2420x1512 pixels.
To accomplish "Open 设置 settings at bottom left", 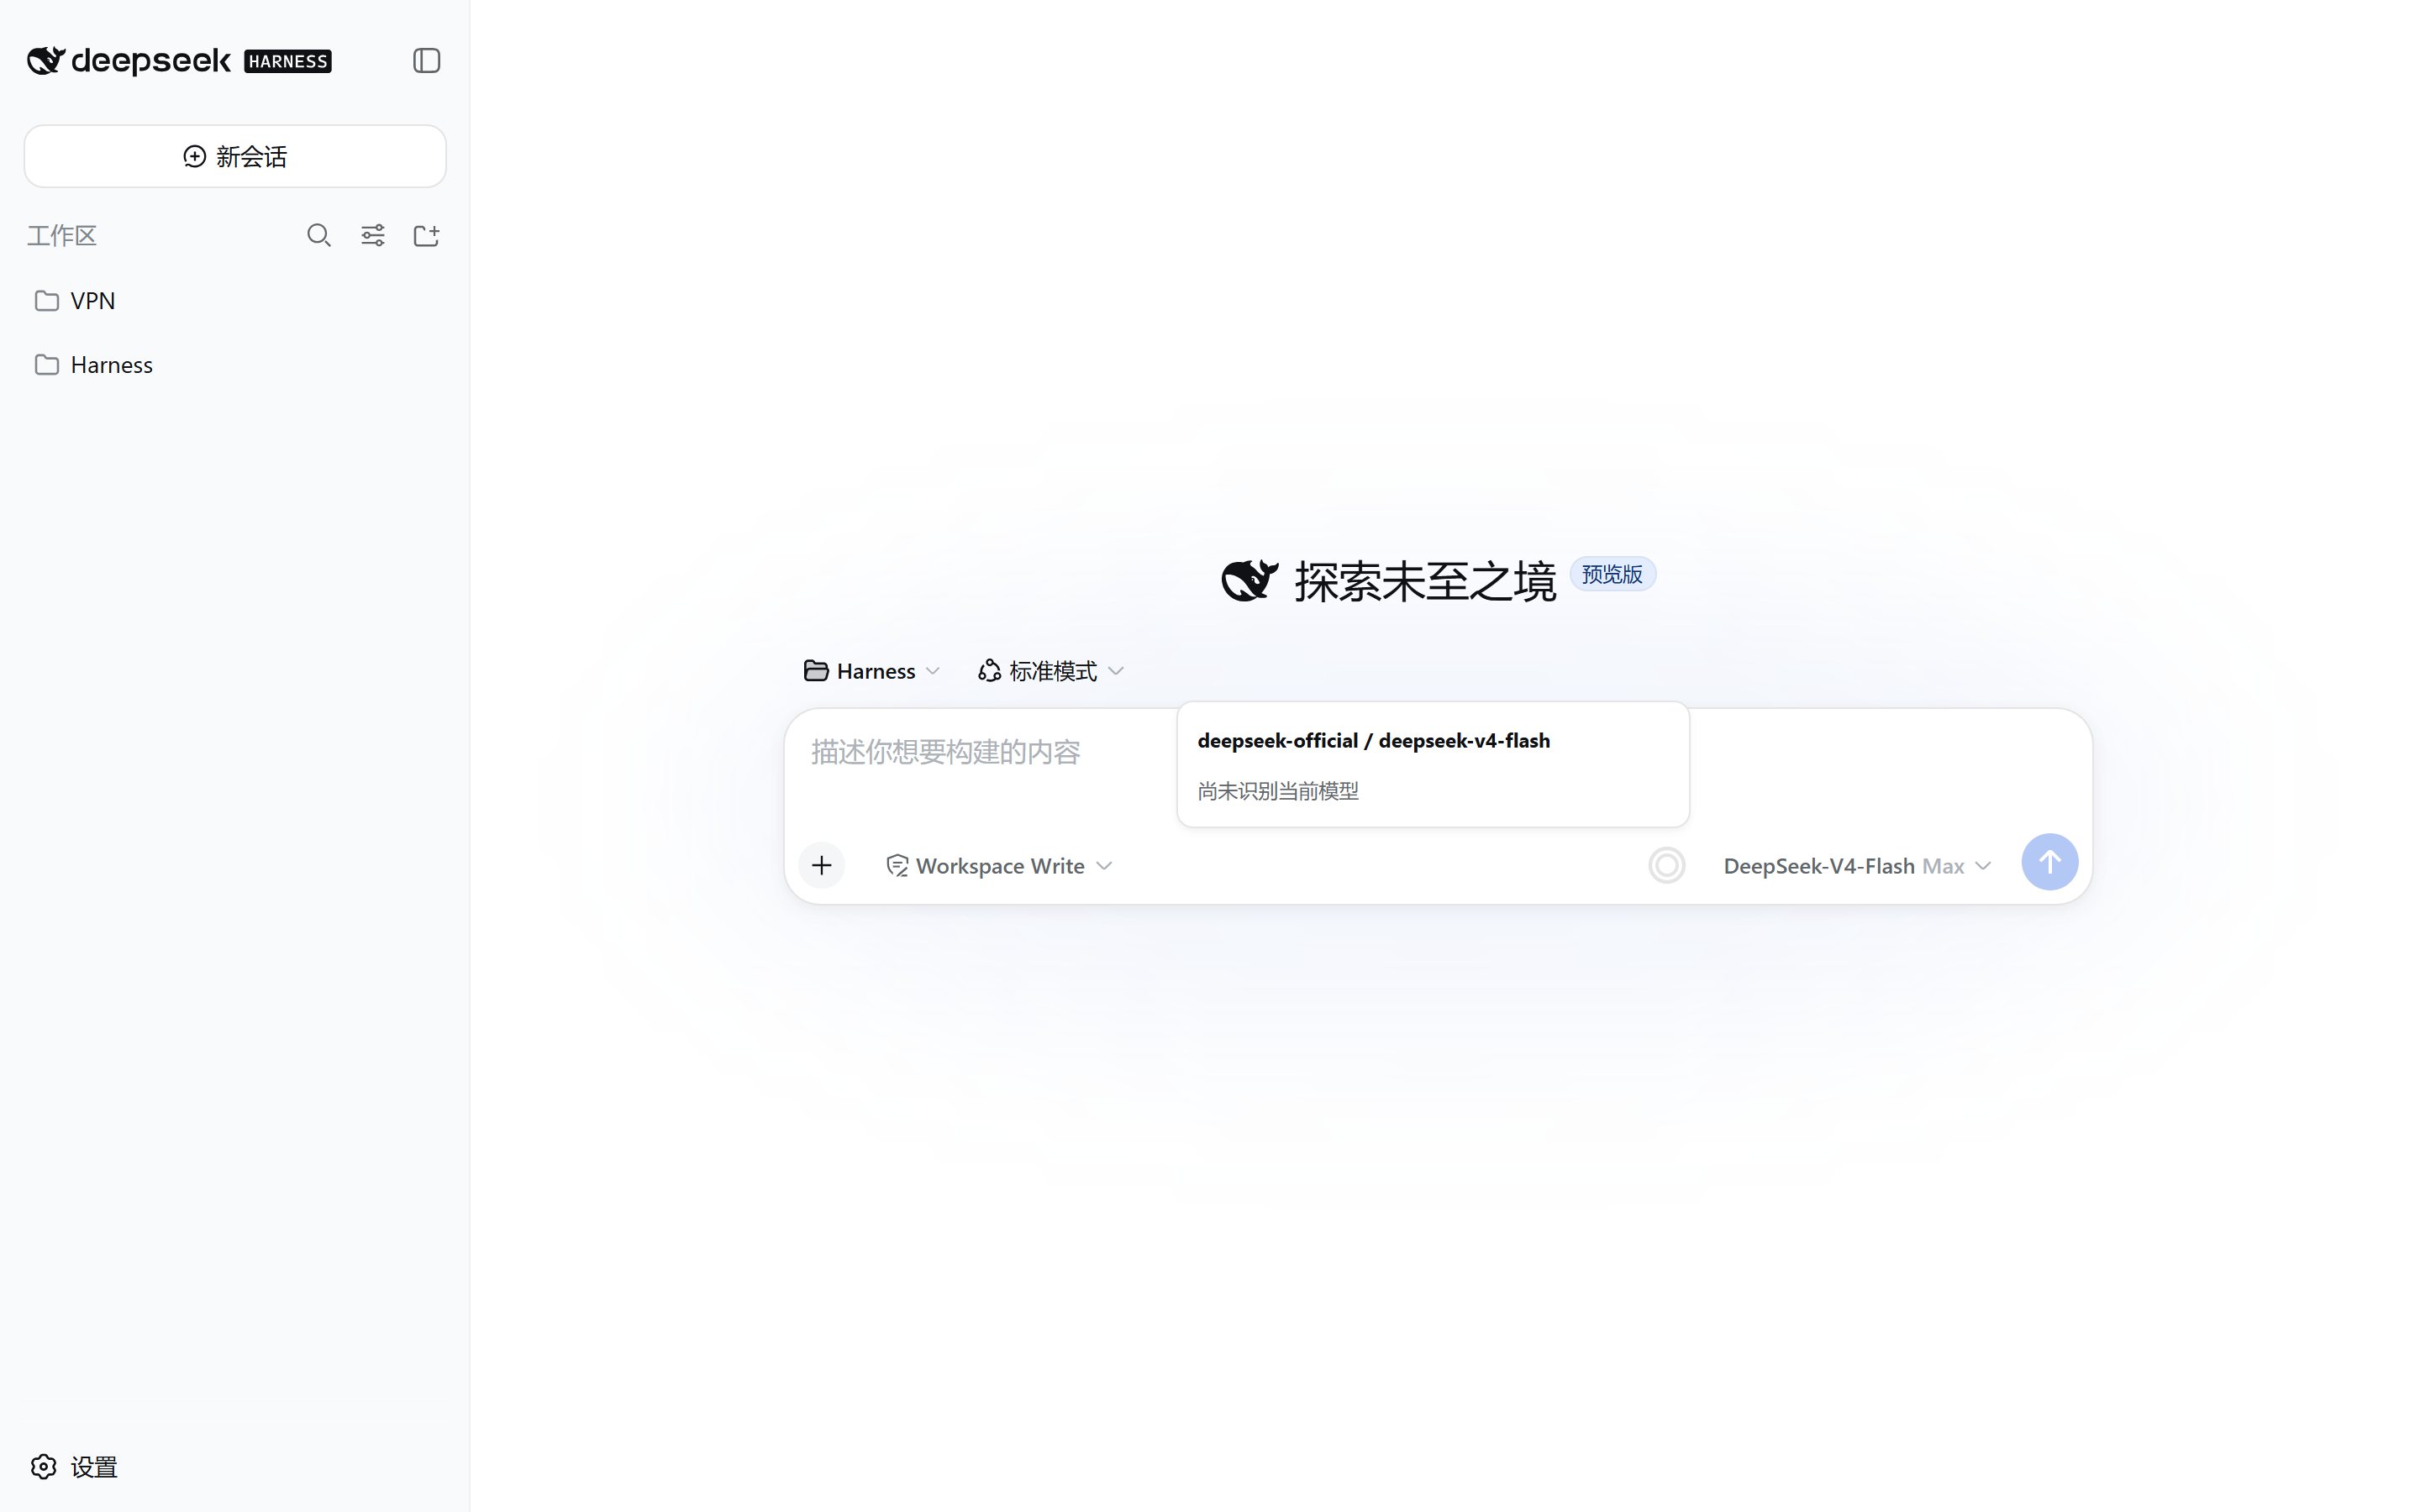I will [74, 1466].
